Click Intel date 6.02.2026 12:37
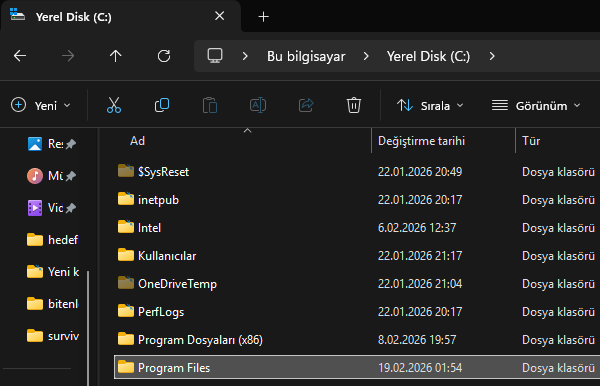 click(417, 228)
